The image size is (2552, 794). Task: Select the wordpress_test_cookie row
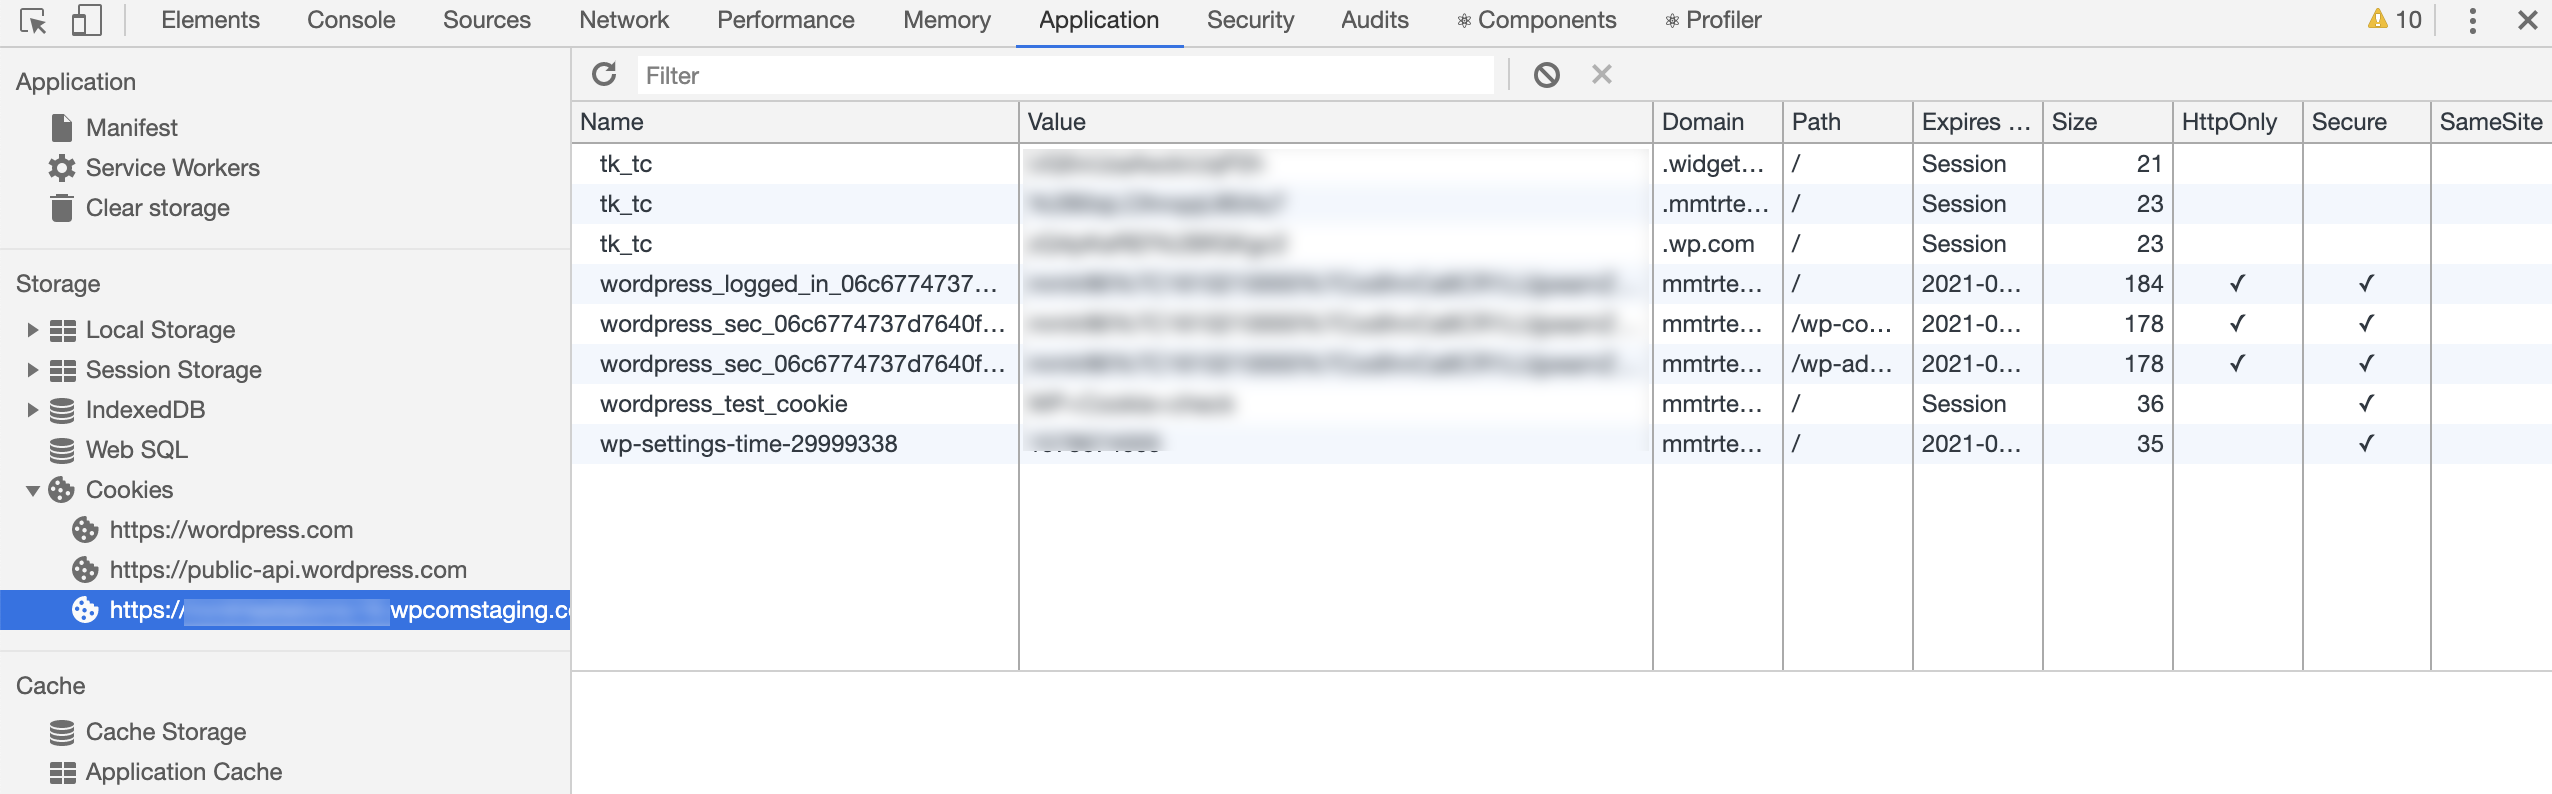click(1562, 404)
